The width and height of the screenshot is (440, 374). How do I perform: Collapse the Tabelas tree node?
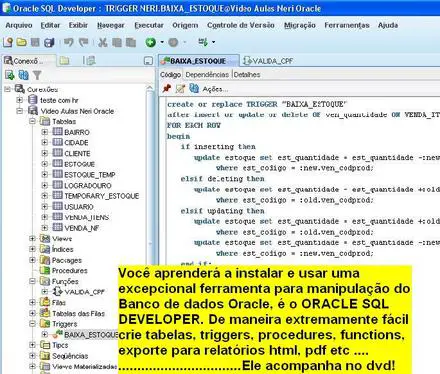pos(32,121)
